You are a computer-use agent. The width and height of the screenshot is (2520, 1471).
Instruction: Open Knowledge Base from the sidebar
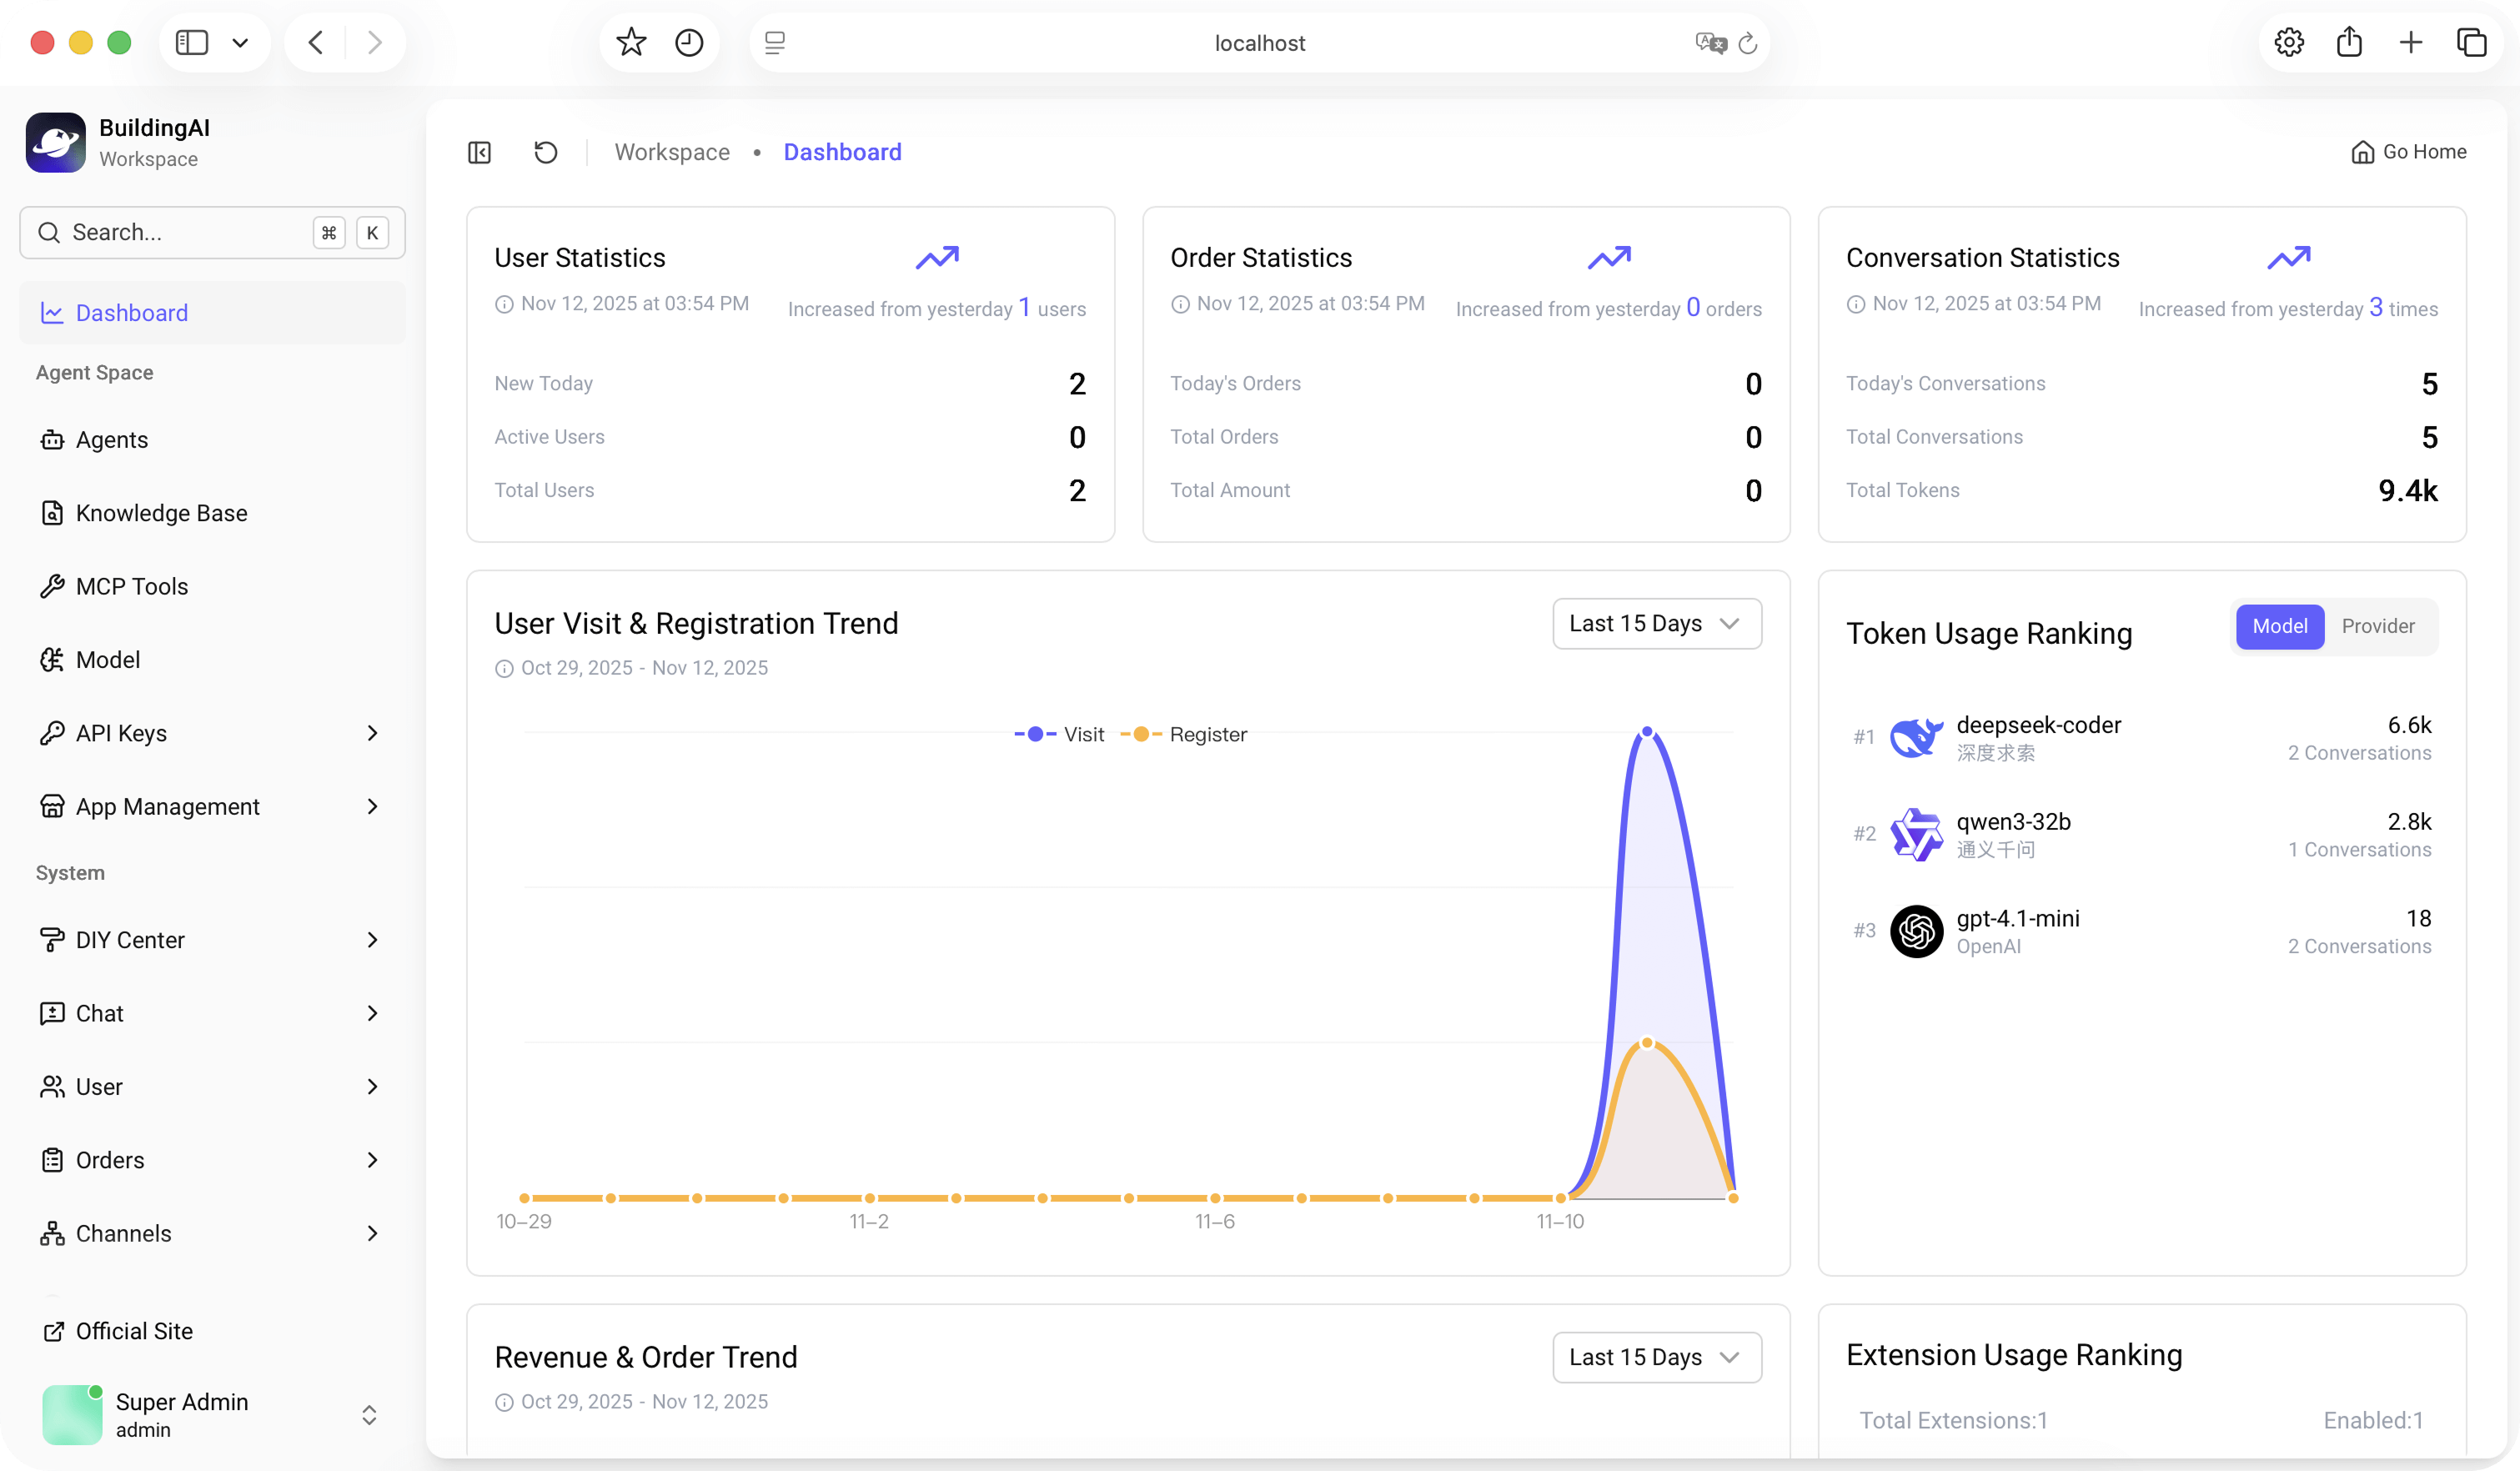point(161,513)
